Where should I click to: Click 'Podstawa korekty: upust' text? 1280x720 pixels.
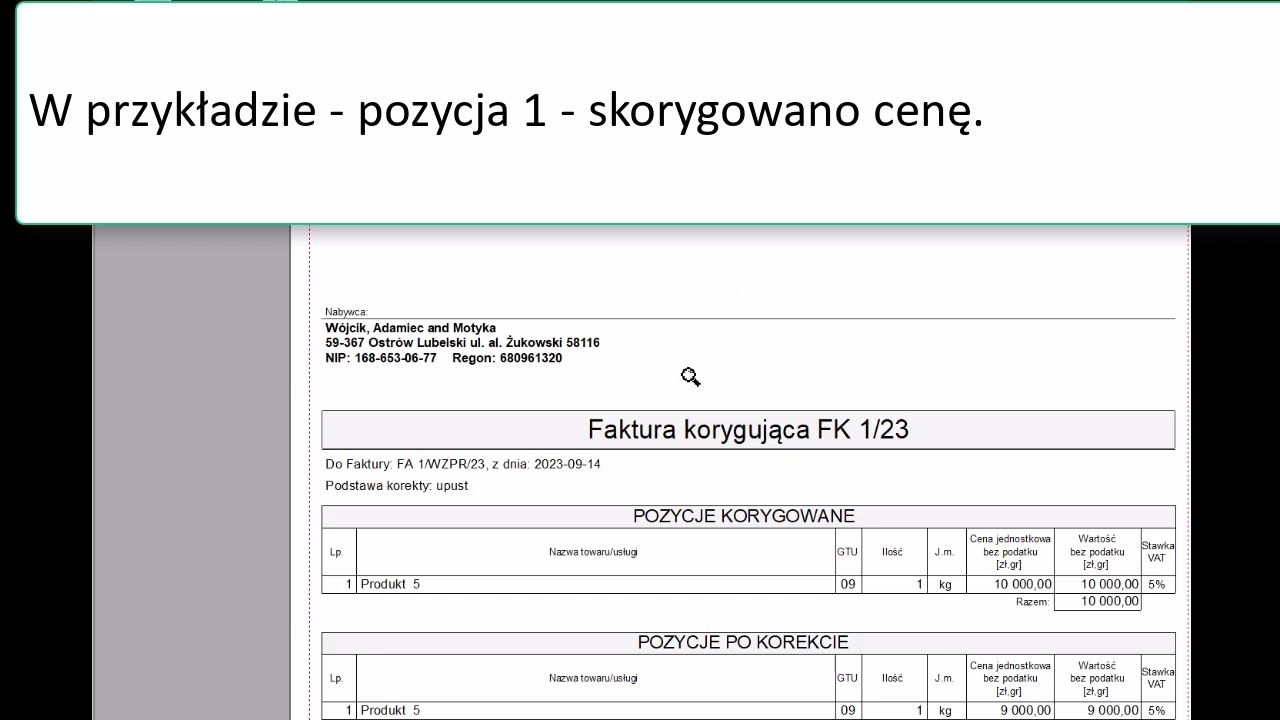[397, 486]
